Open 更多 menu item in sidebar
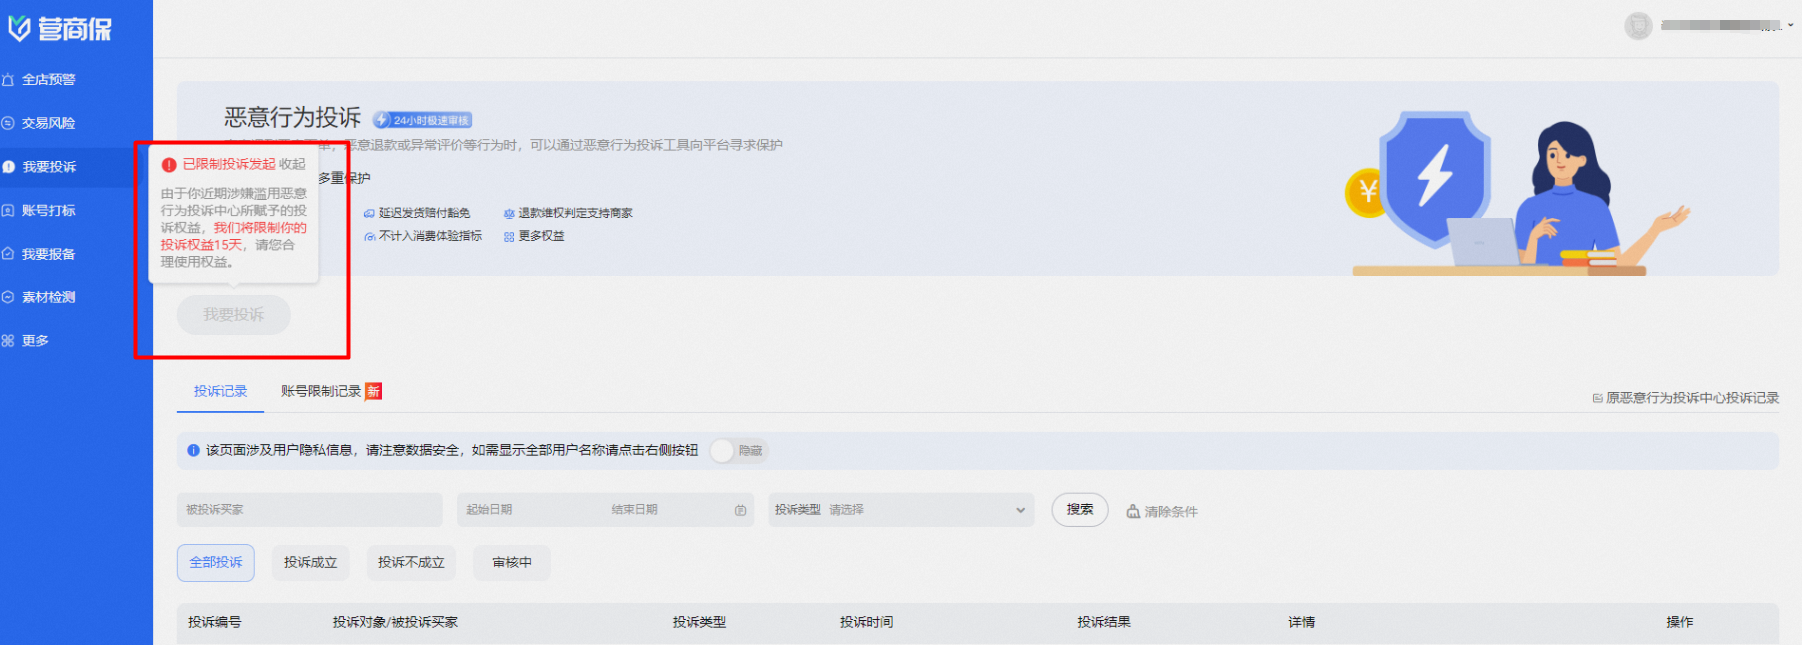This screenshot has height=645, width=1802. click(x=35, y=341)
